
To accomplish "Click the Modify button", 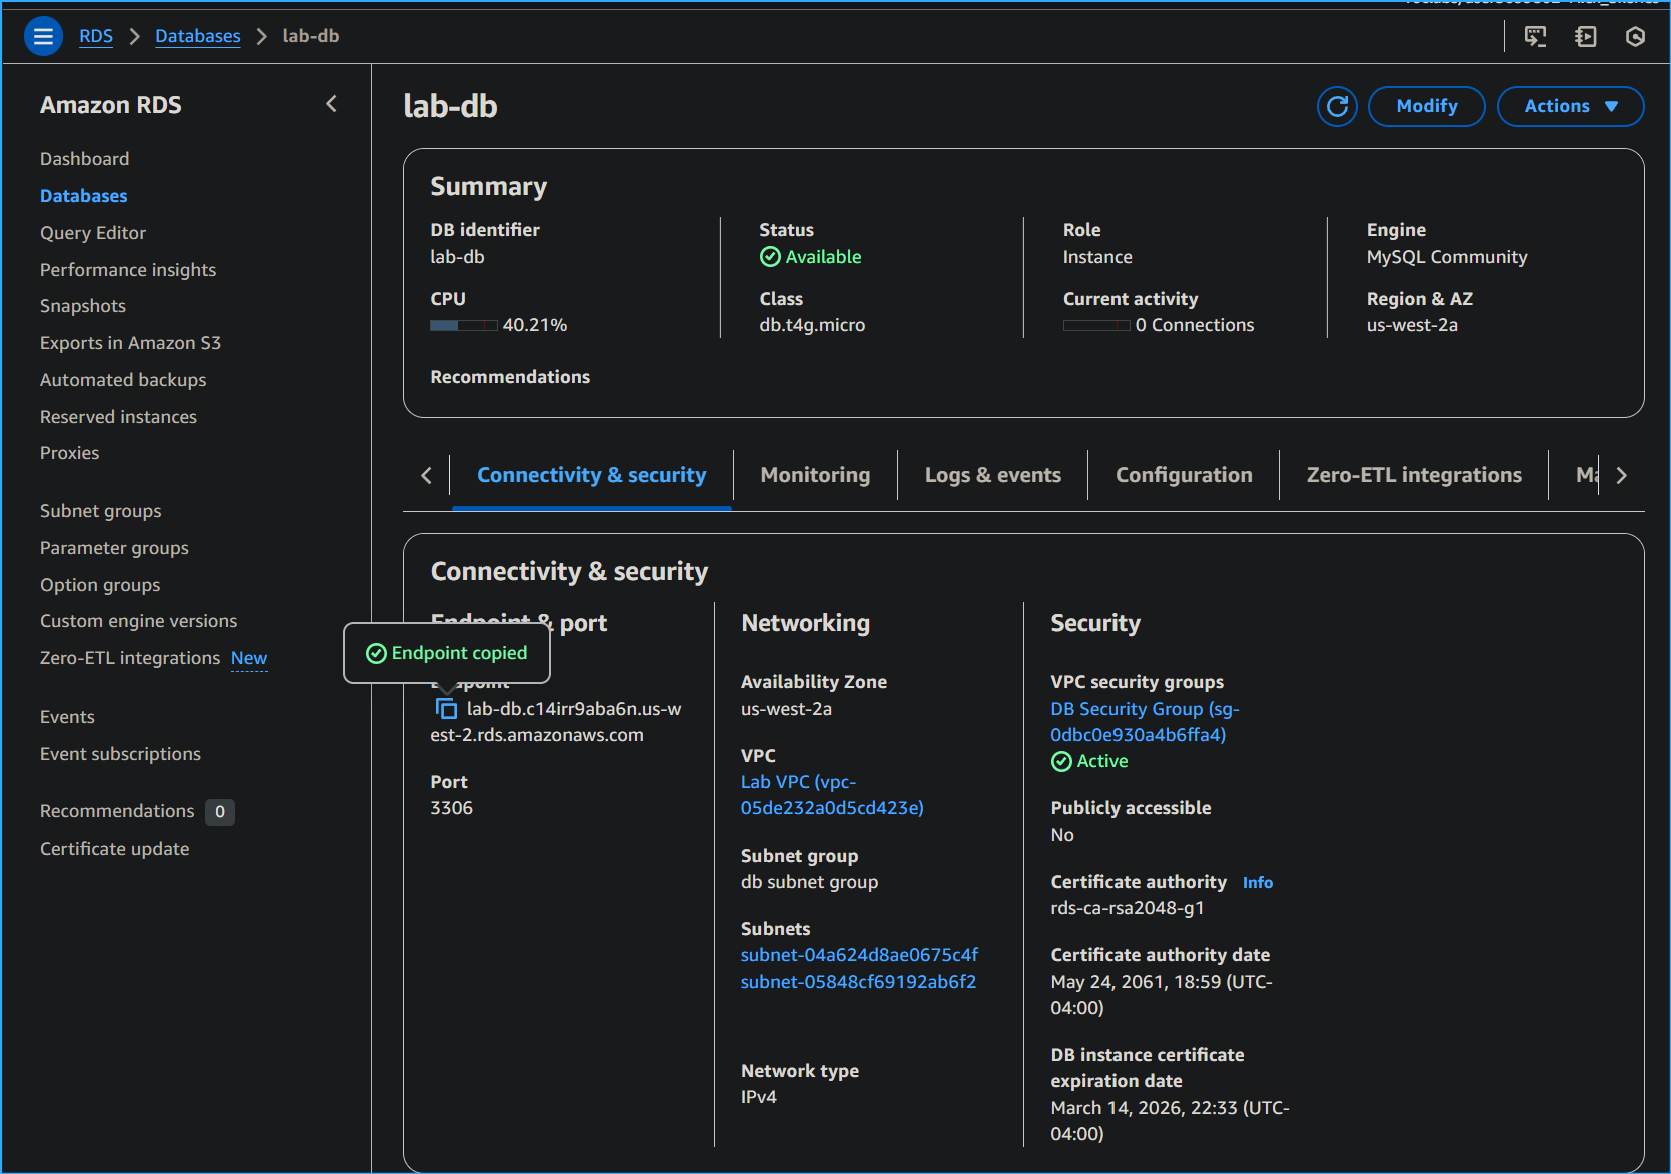I will coord(1426,106).
